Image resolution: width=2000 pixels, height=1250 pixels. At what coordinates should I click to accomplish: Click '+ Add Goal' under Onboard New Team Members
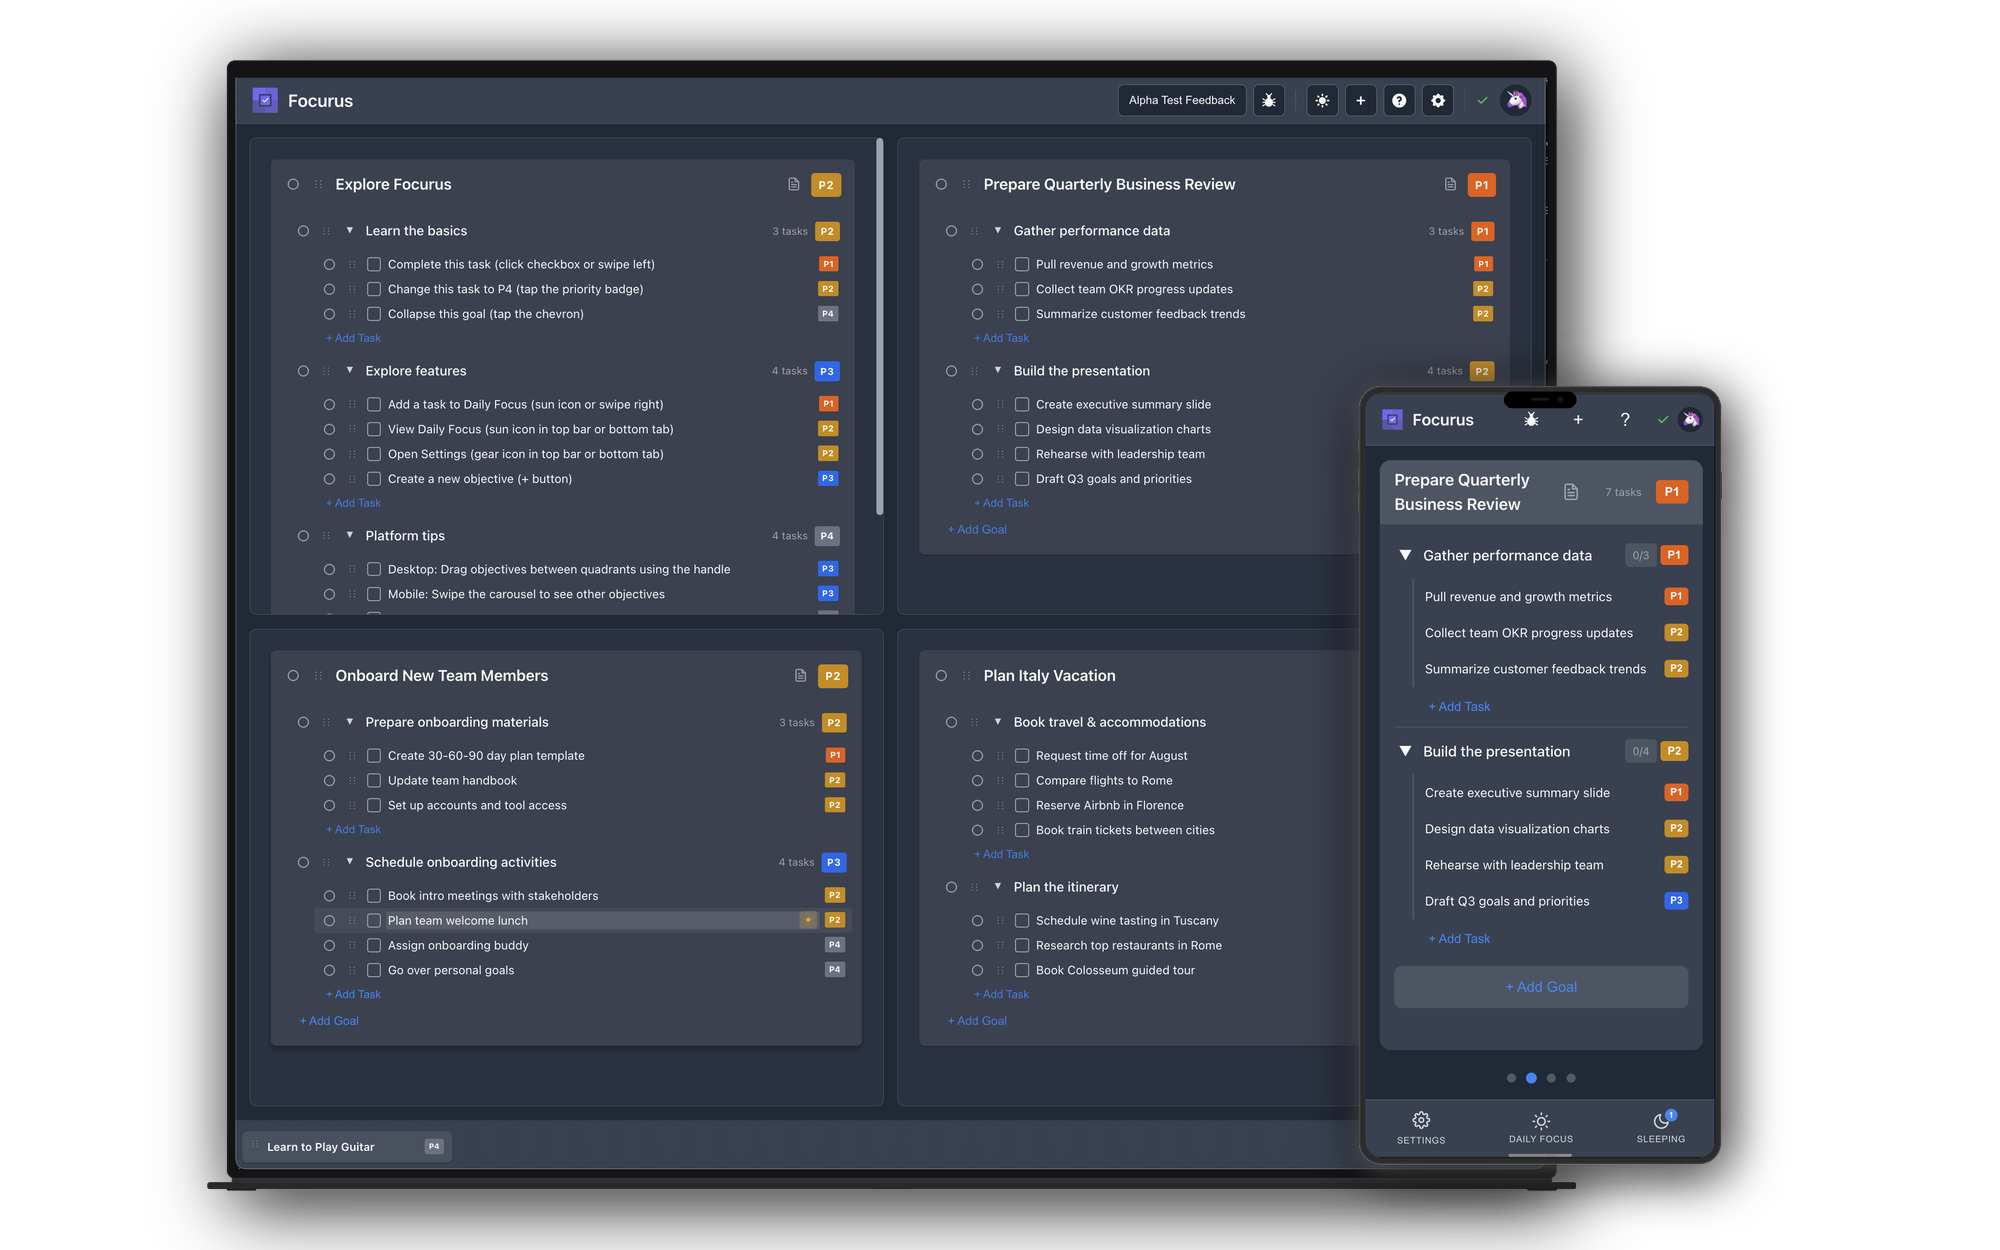329,1020
